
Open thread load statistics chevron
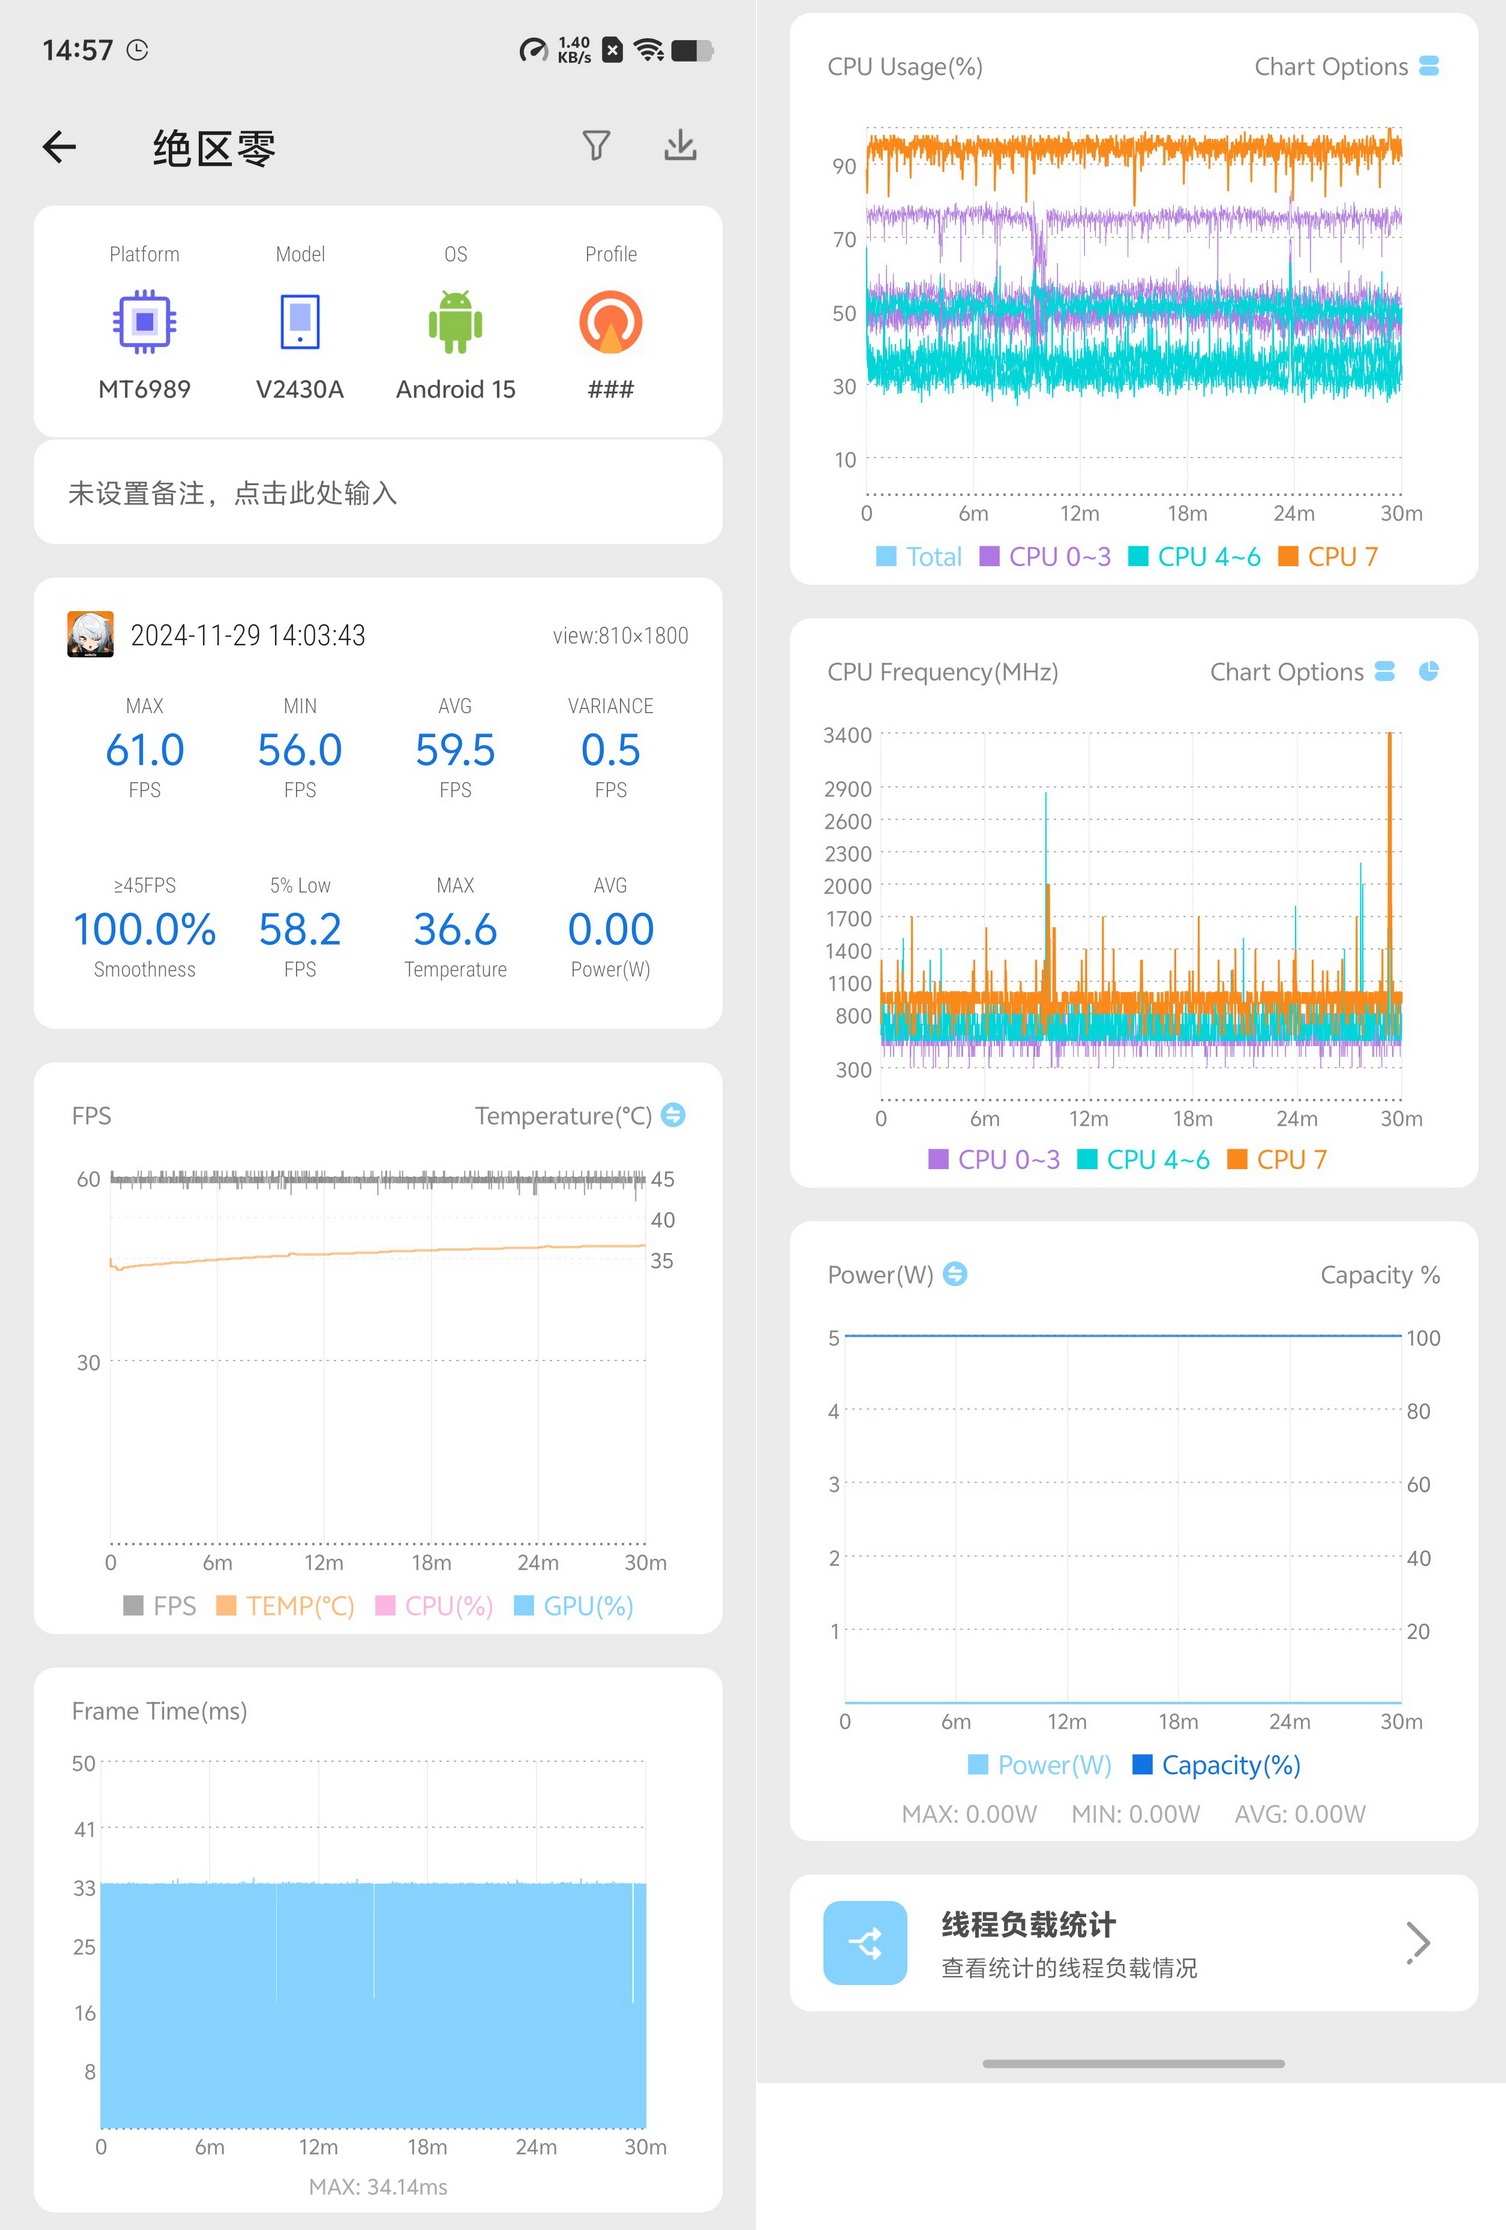coord(1417,1943)
